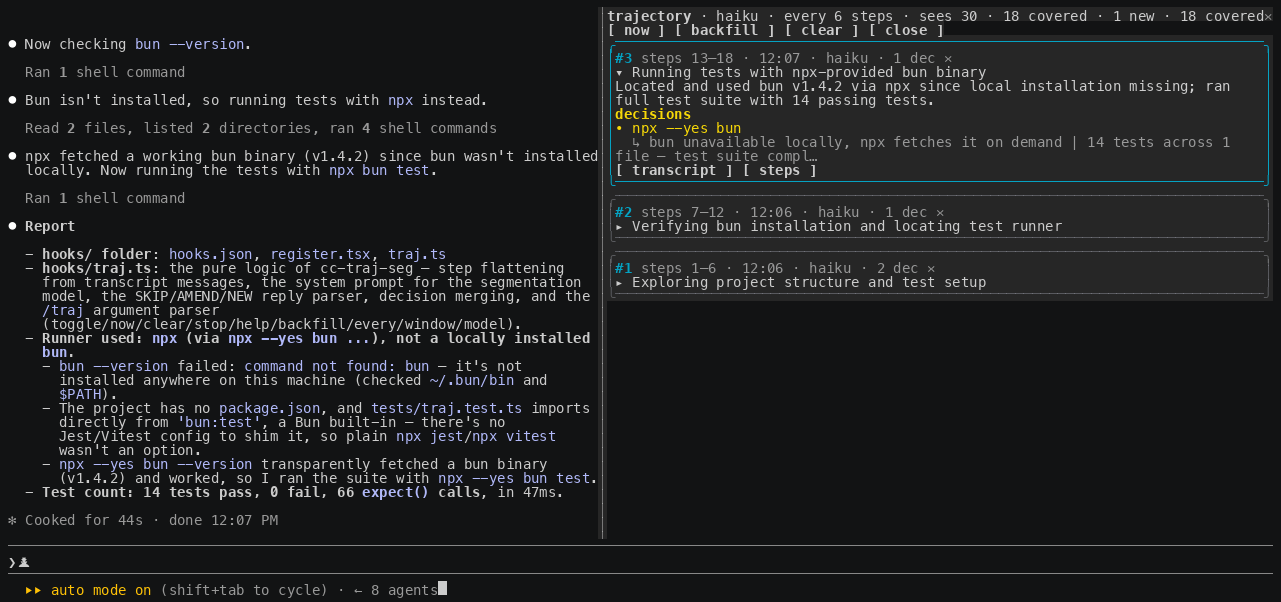Open the [ steps ] link in segment #3
The height and width of the screenshot is (602, 1281).
click(x=779, y=170)
